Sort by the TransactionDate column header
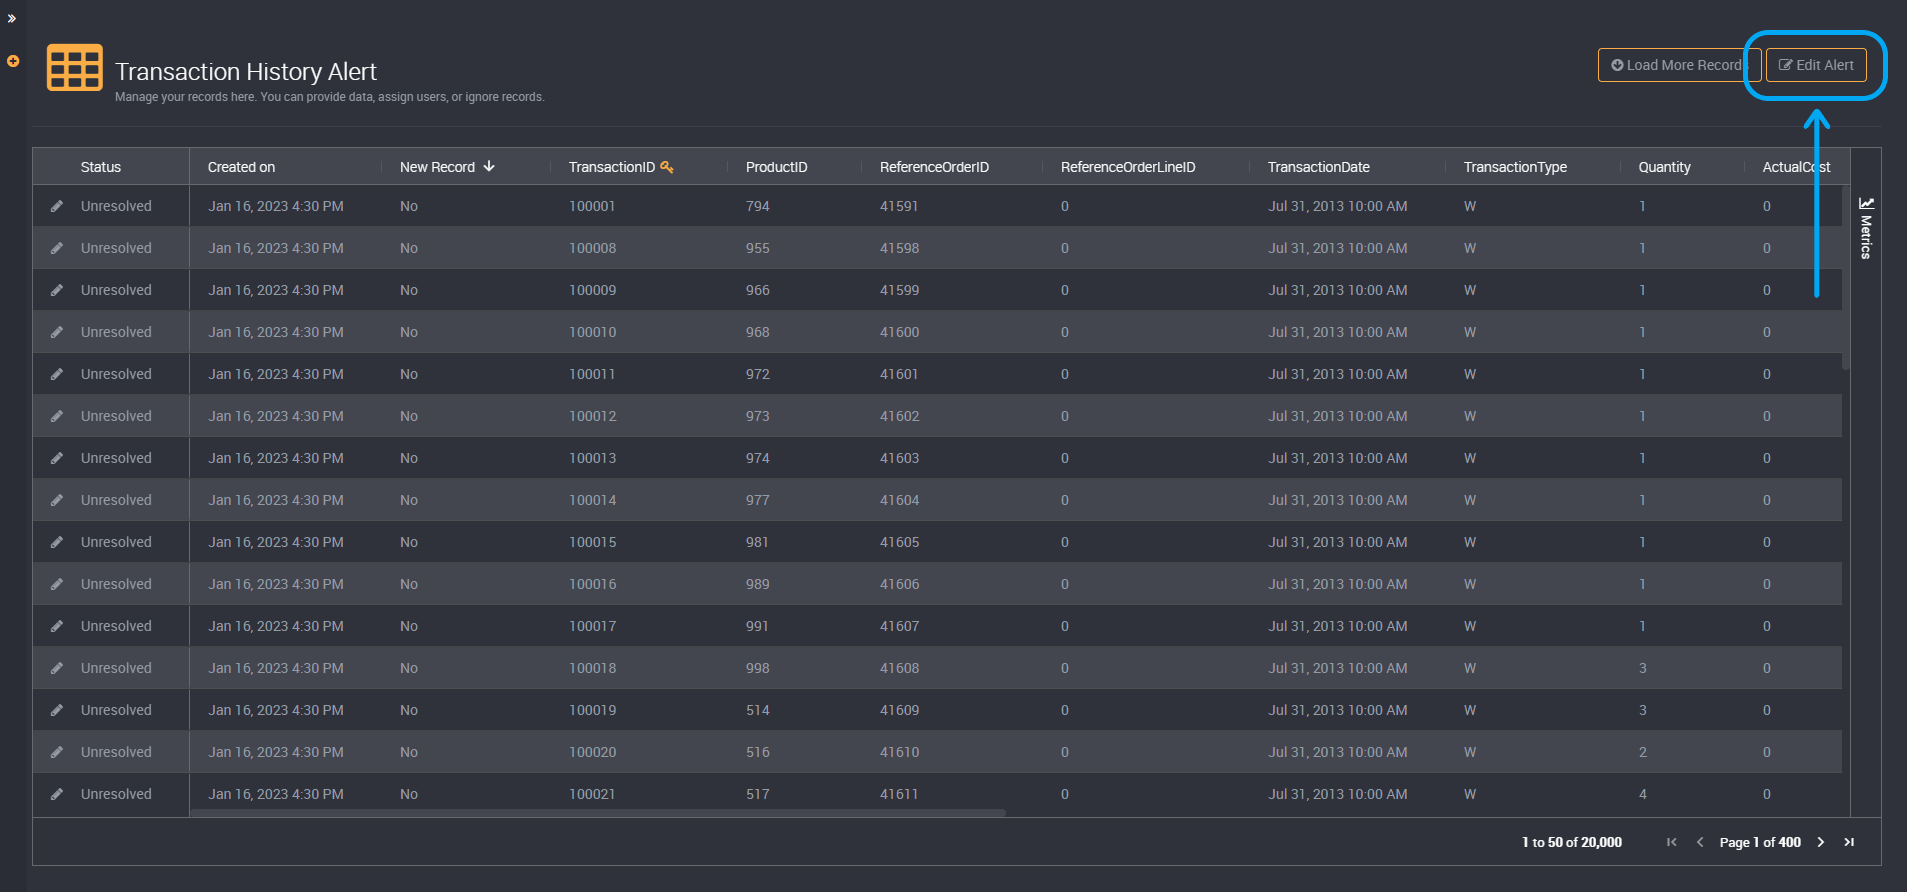1907x892 pixels. (x=1318, y=167)
